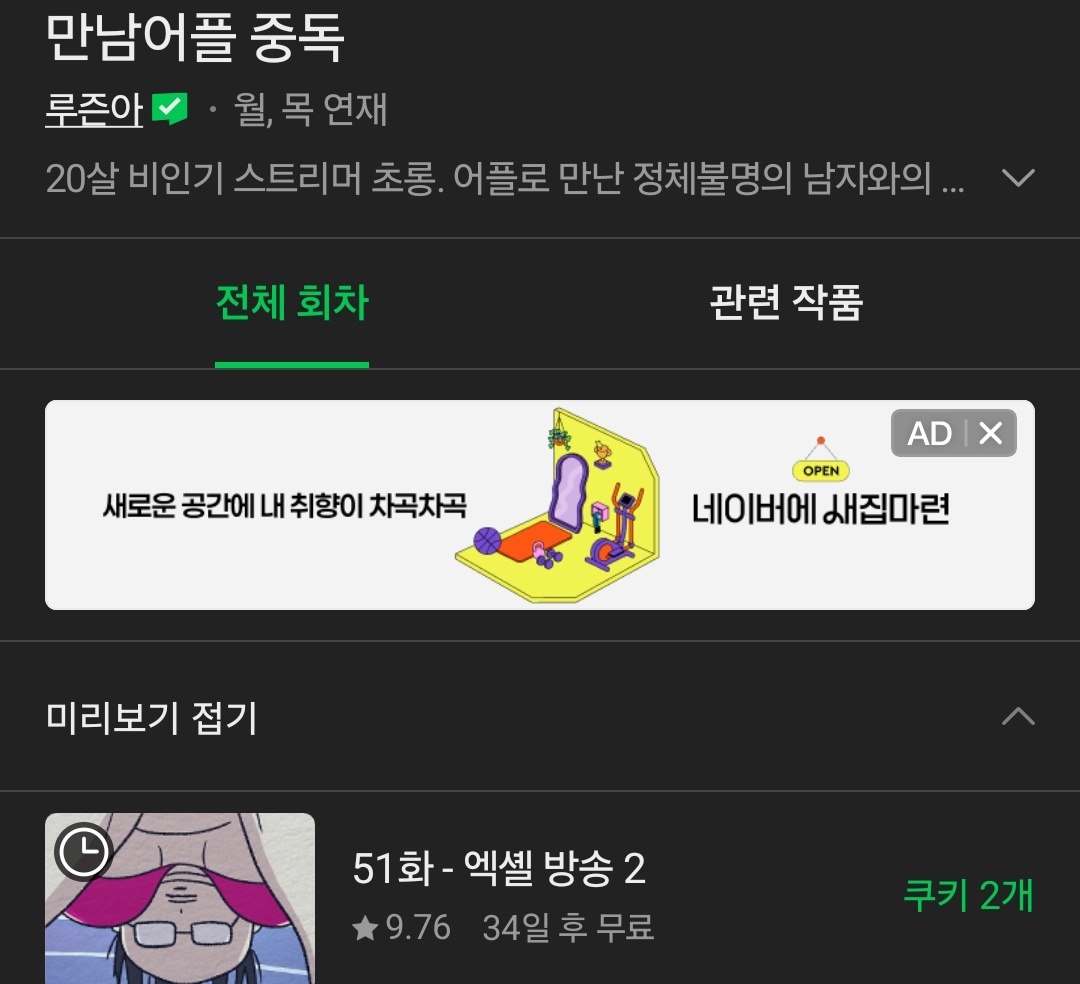Switch to the 관련 작품 tab
Viewport: 1080px width, 984px height.
(786, 303)
